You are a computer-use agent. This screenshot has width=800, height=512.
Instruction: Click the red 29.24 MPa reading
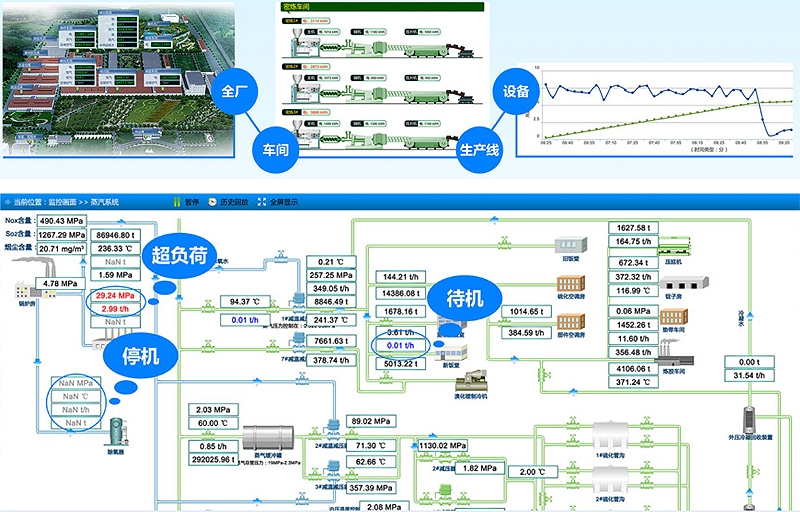click(115, 297)
